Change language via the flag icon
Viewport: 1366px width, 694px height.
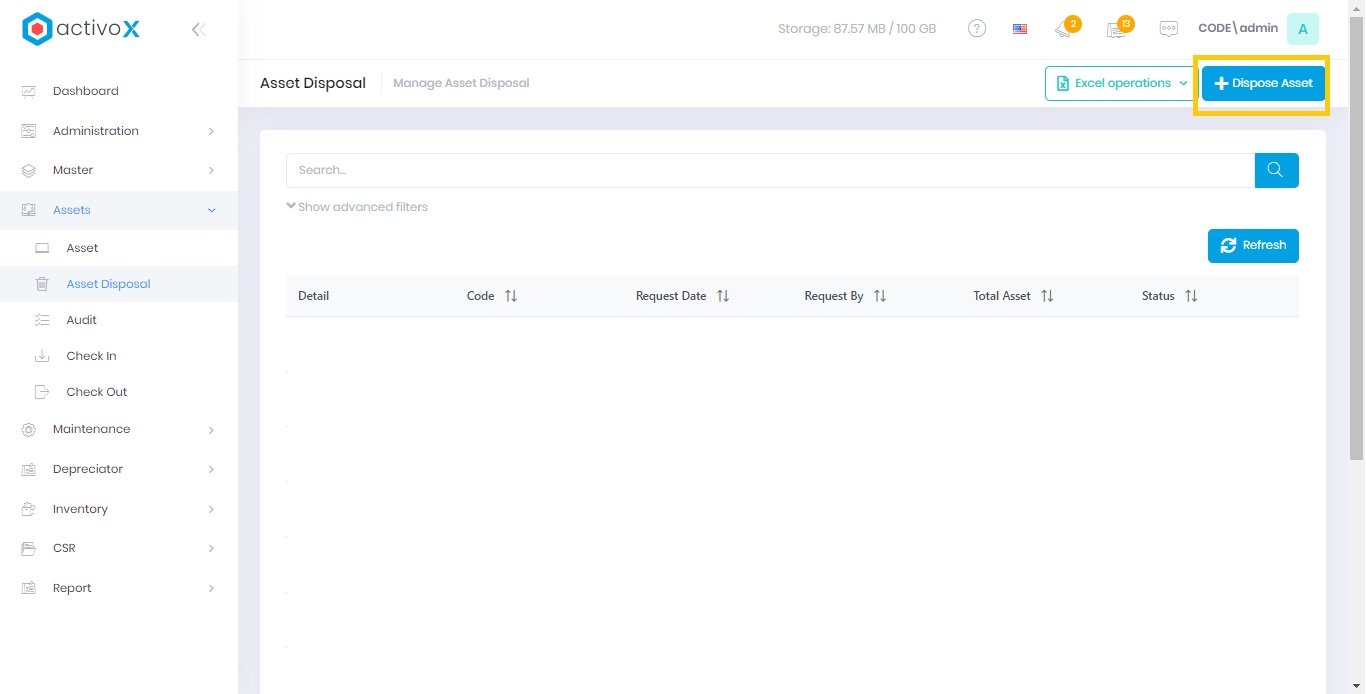pos(1020,29)
